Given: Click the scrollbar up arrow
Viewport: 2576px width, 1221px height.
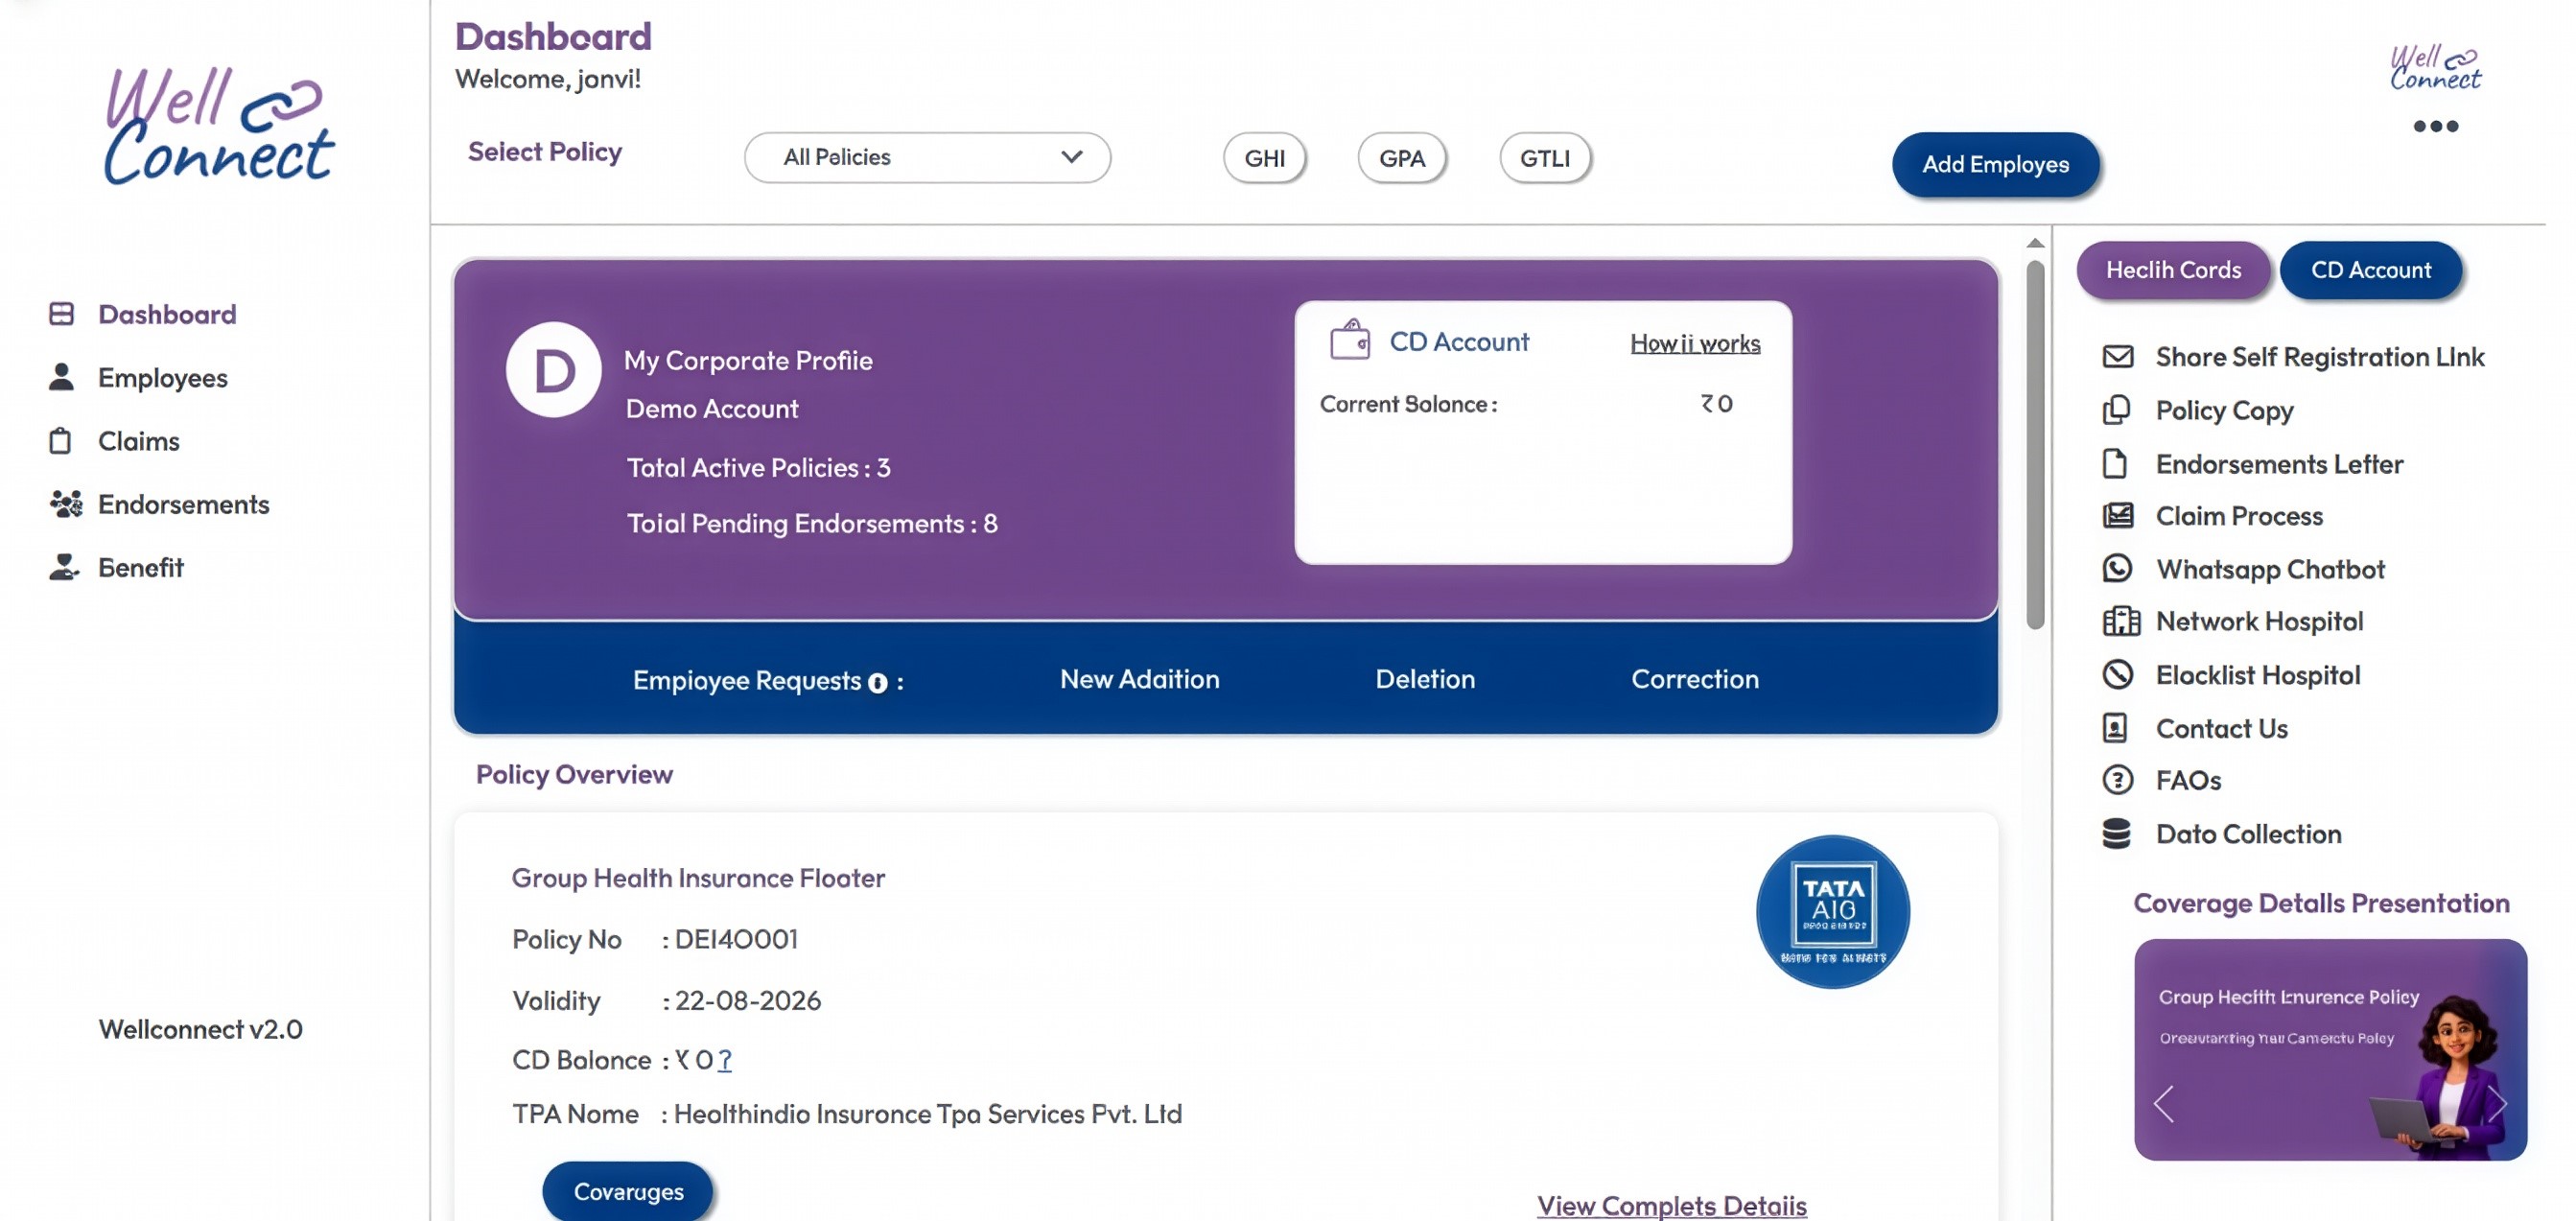Looking at the screenshot, I should click(2035, 243).
